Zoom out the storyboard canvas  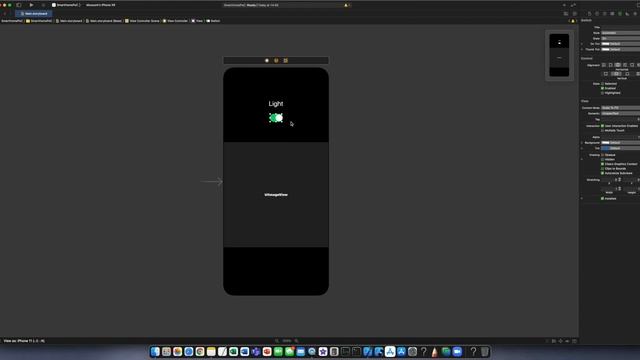point(277,341)
